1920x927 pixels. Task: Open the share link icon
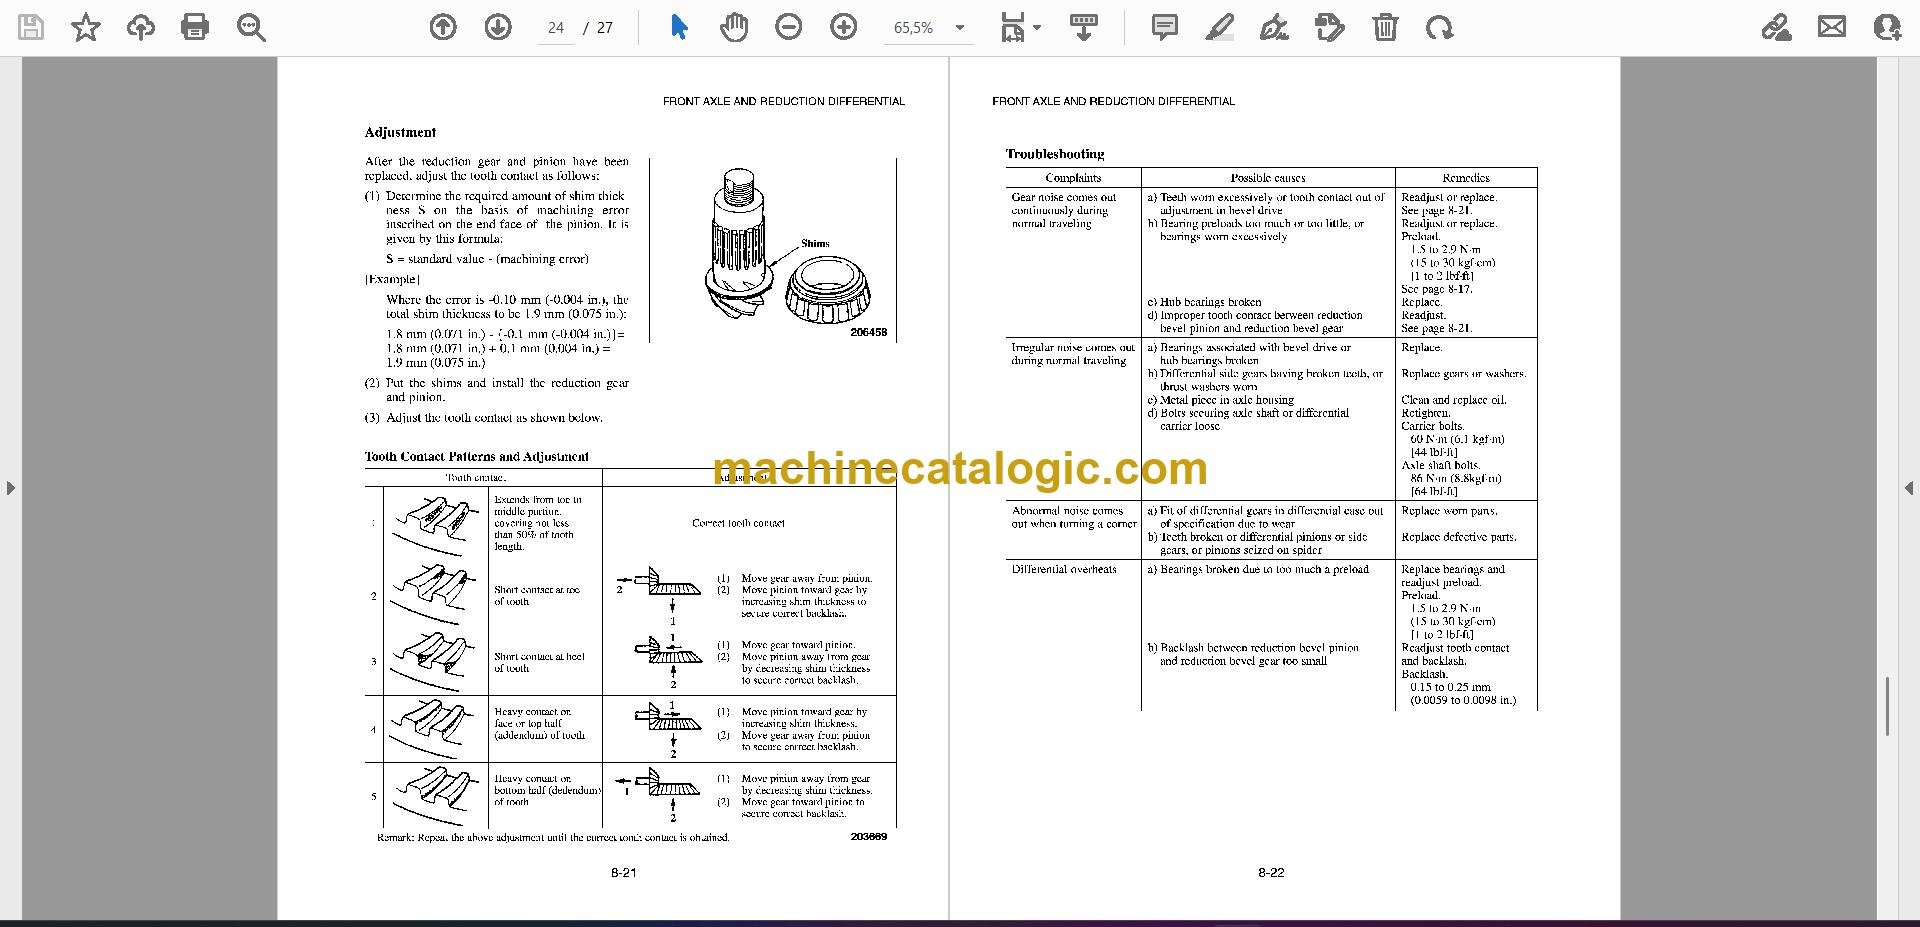tap(1777, 28)
